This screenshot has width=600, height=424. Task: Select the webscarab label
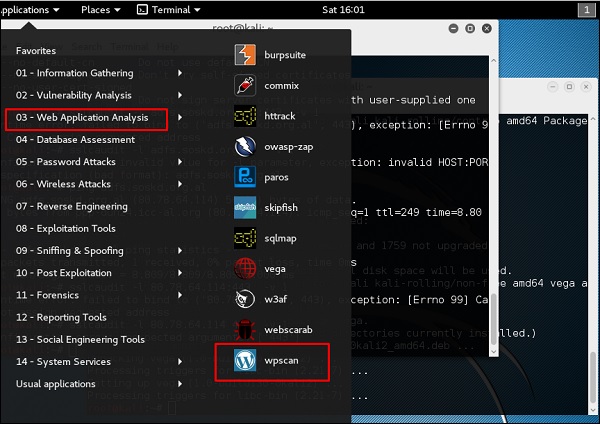point(288,330)
